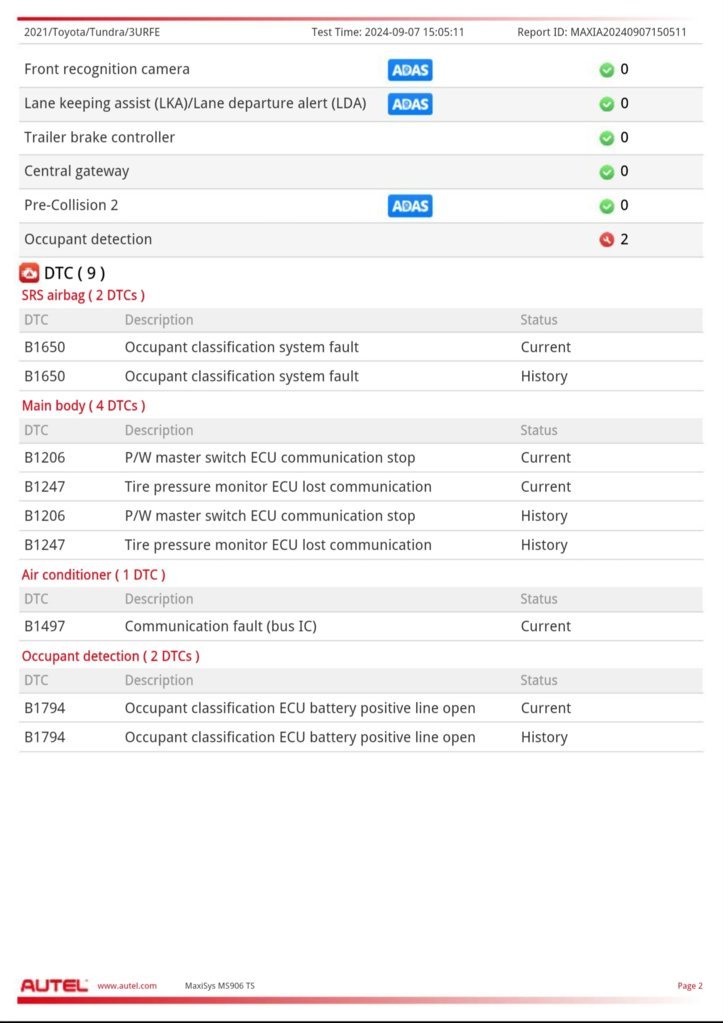Click History status of B1206 row
The height and width of the screenshot is (1023, 723).
(x=544, y=516)
